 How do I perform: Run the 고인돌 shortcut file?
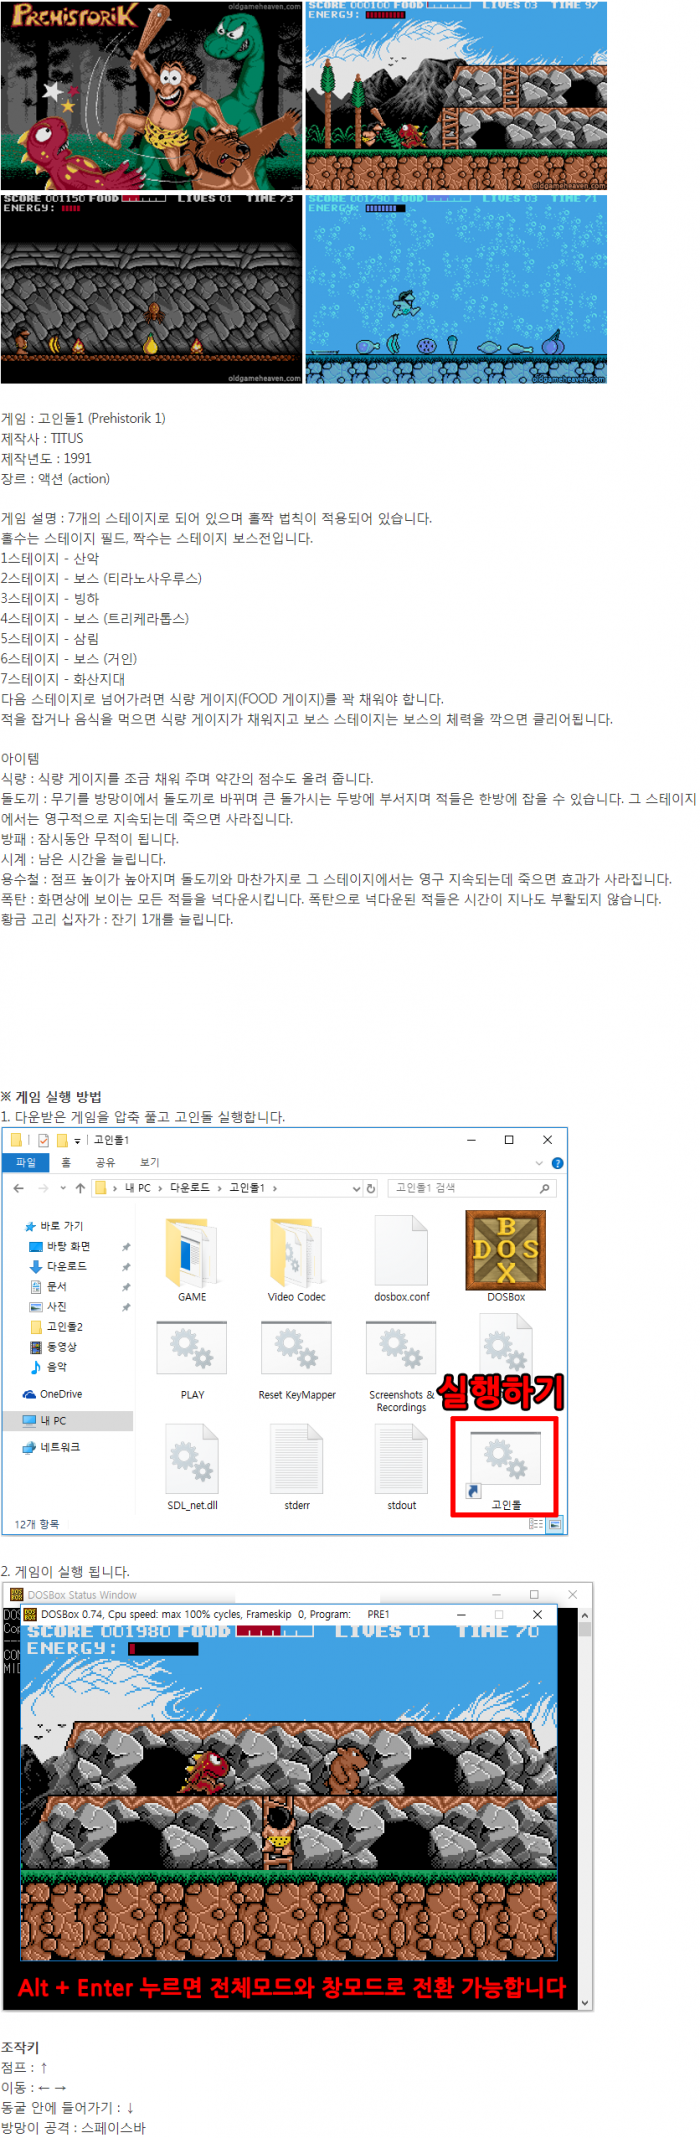click(x=506, y=1468)
